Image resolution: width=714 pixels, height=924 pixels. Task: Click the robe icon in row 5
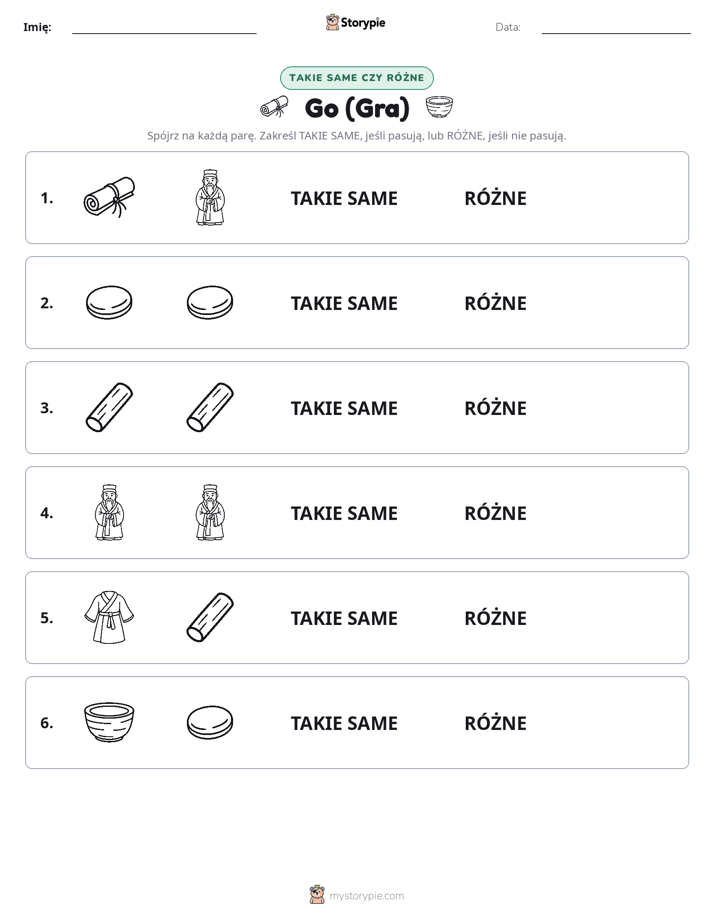(109, 618)
